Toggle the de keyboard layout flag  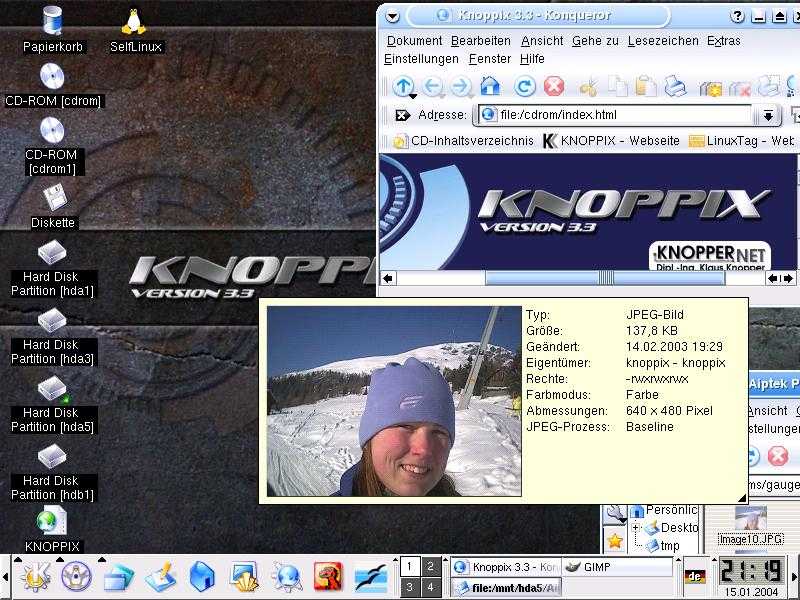pyautogui.click(x=693, y=576)
